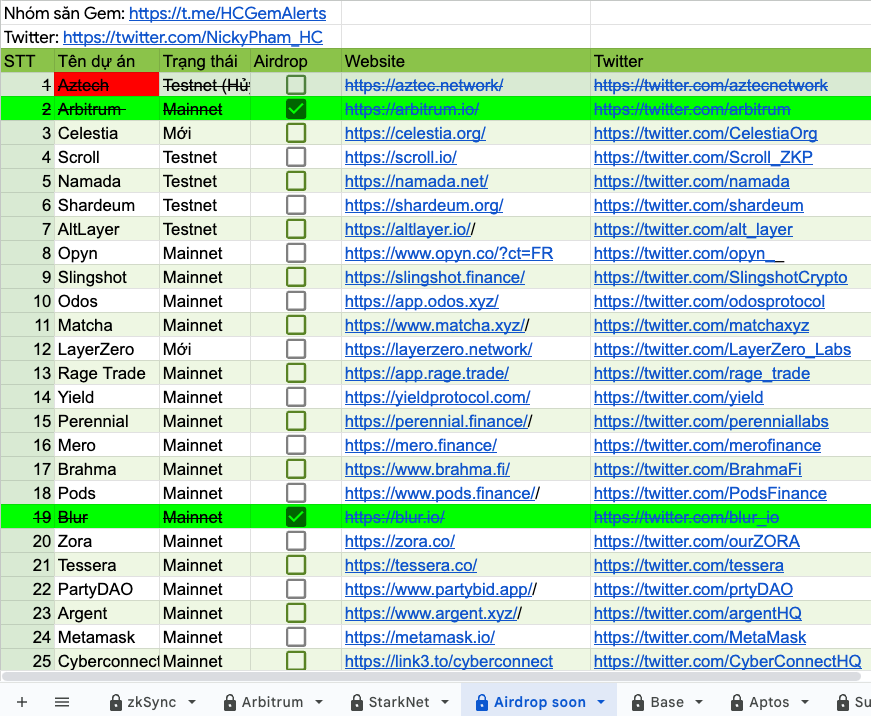This screenshot has height=716, width=871.
Task: Check Airdrop box for Celestia
Action: point(296,133)
